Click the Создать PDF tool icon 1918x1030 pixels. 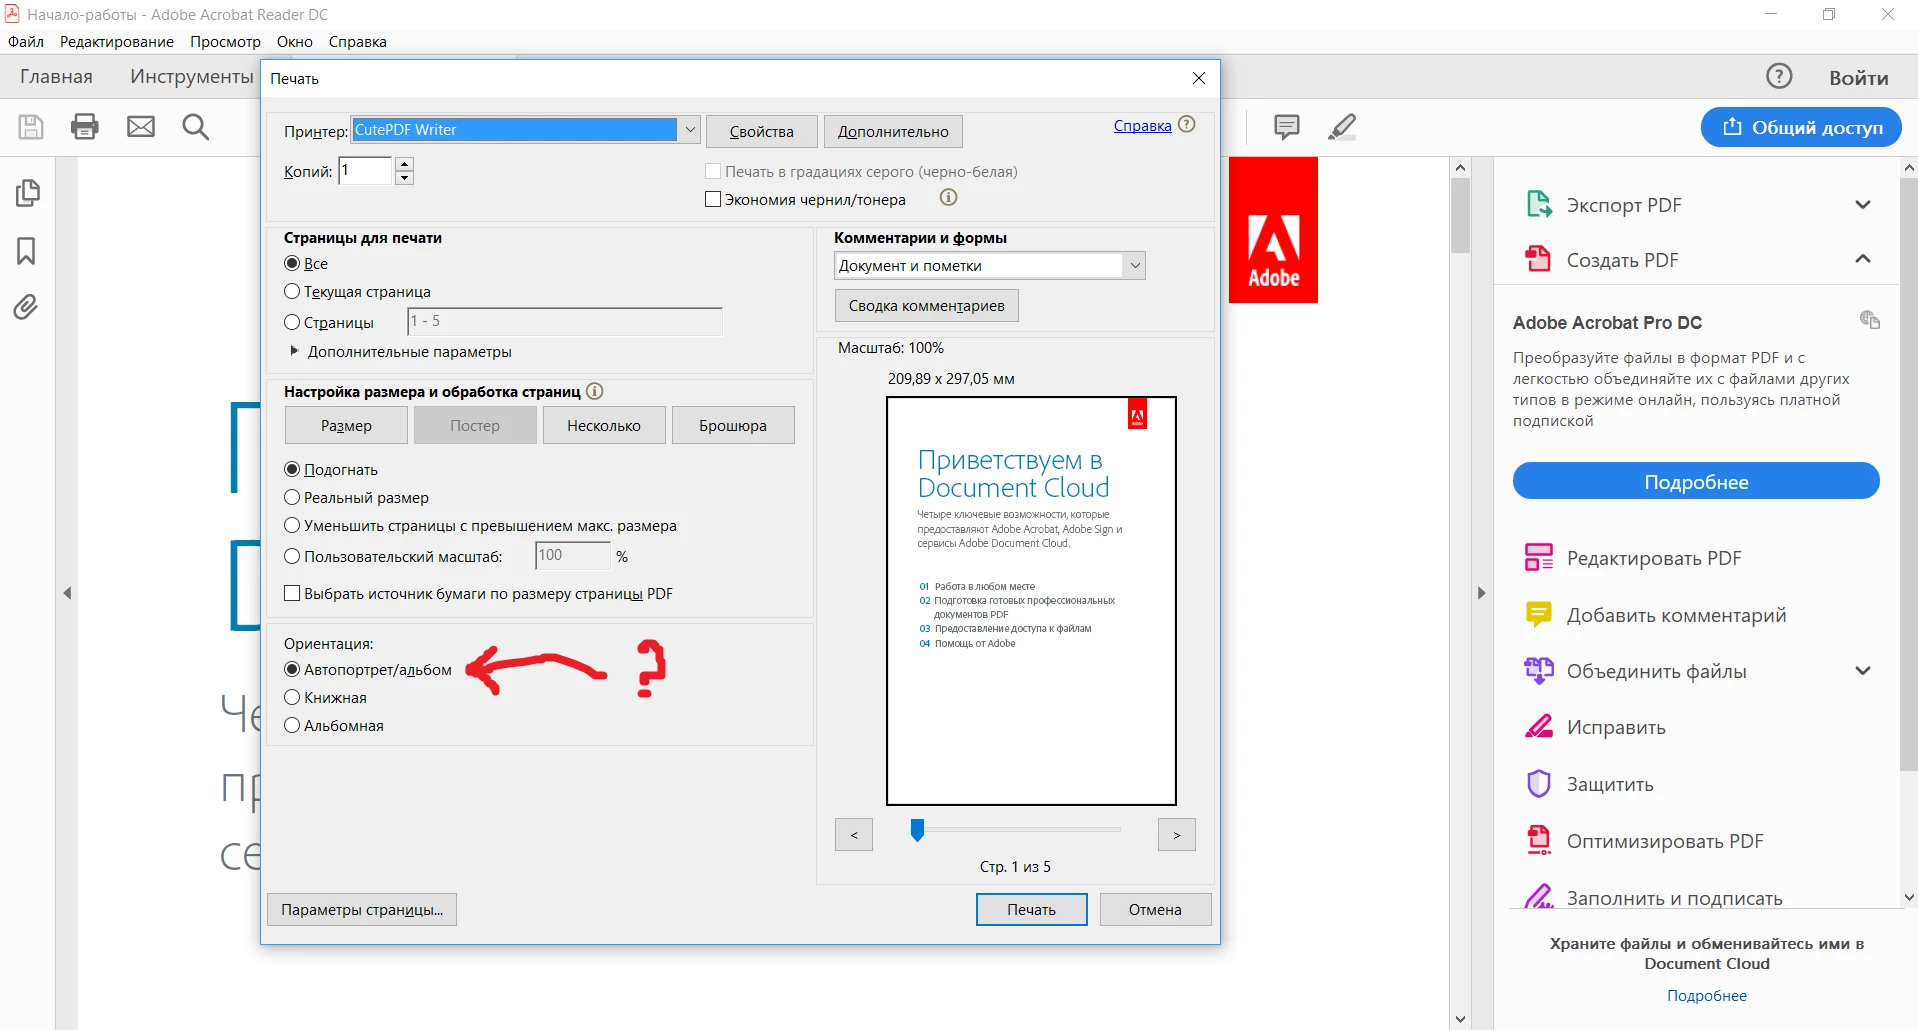1538,259
